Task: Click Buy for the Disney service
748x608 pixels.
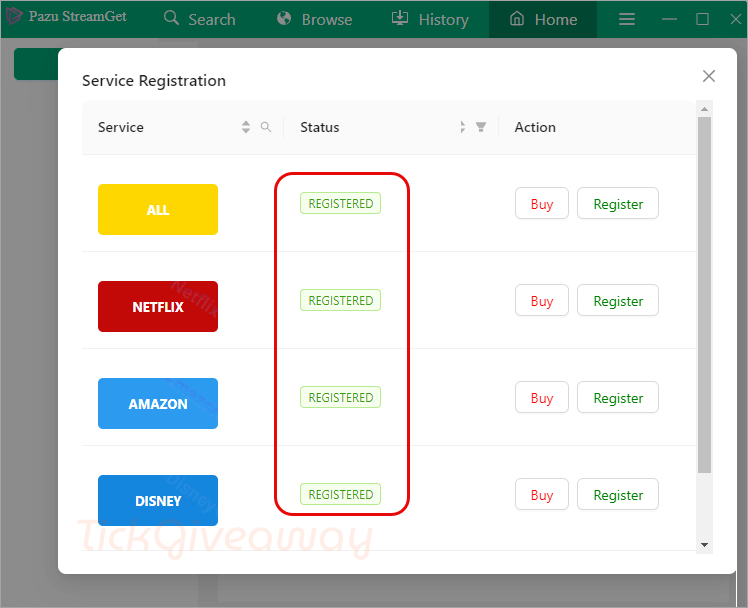Action: pyautogui.click(x=542, y=495)
